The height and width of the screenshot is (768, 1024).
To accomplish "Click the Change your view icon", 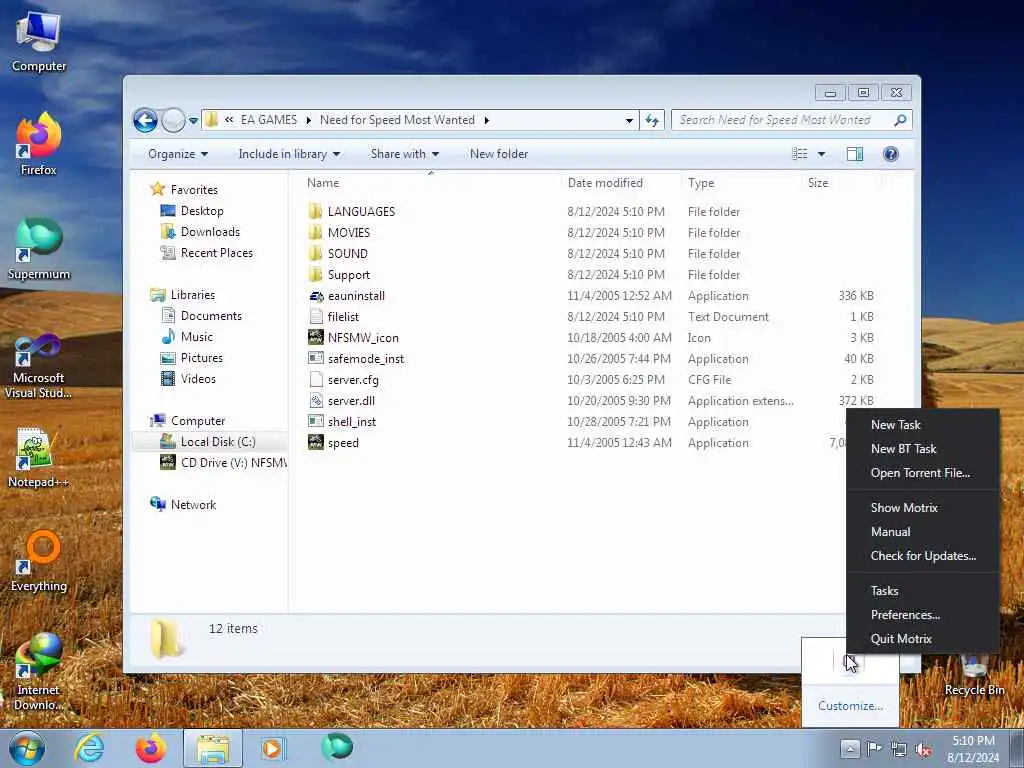I will click(x=800, y=154).
